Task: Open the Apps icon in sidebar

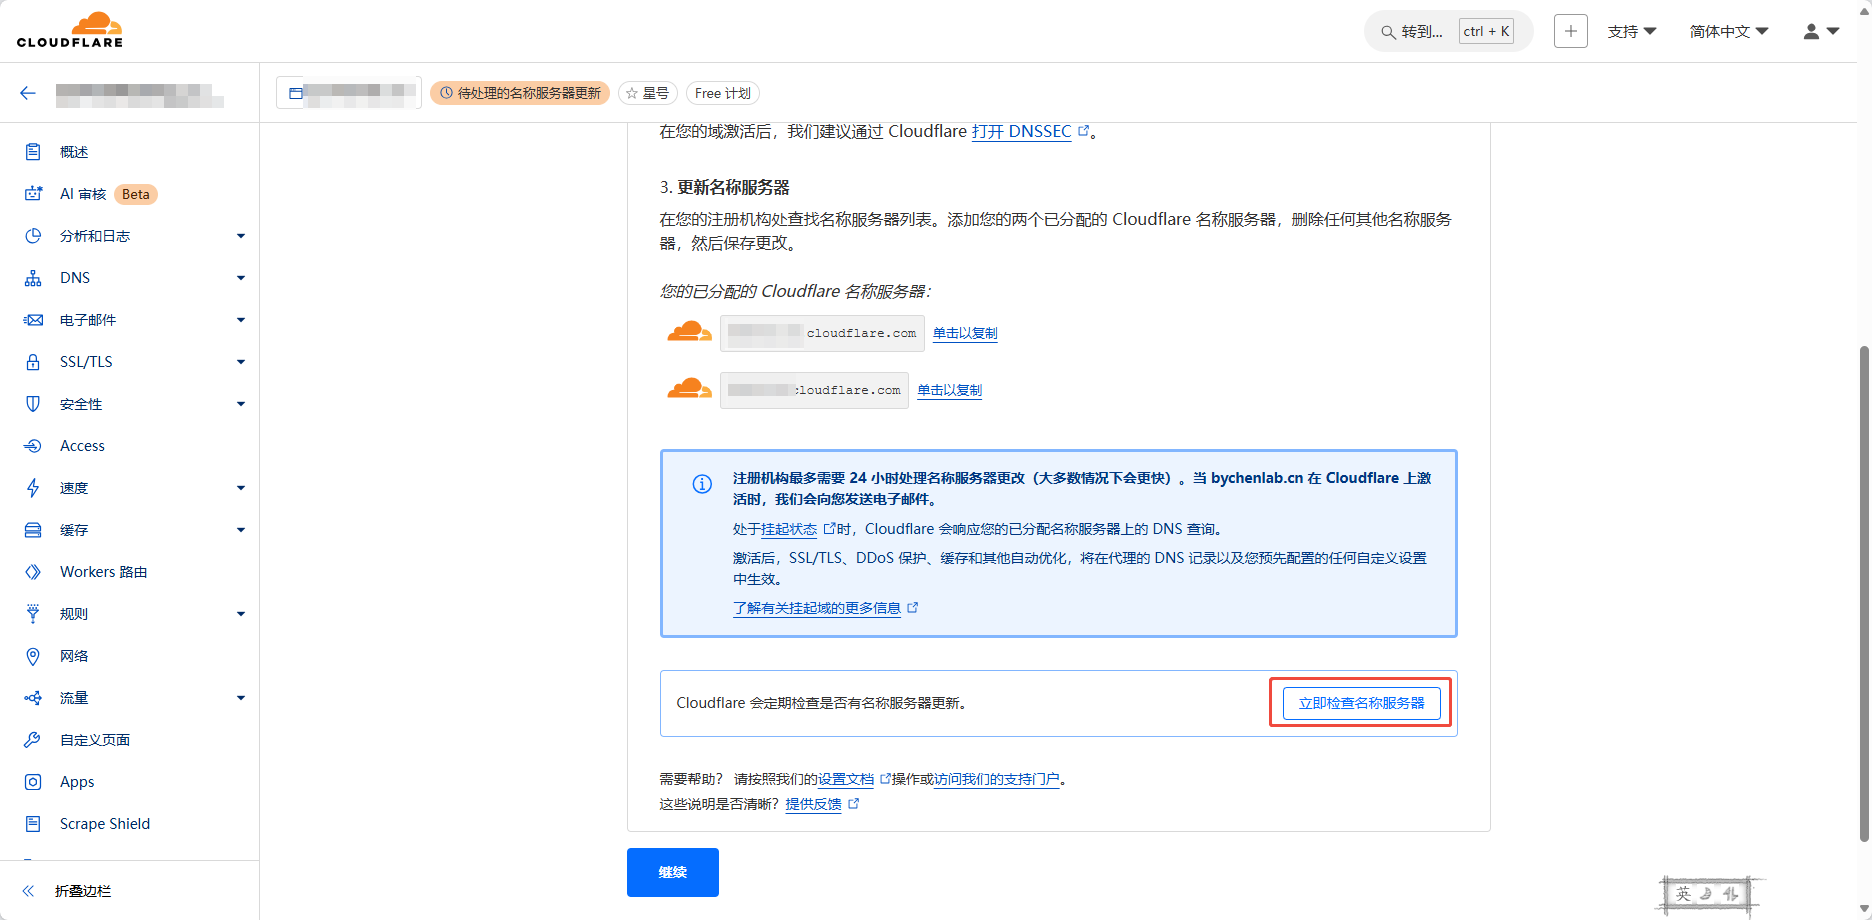Action: 33,782
